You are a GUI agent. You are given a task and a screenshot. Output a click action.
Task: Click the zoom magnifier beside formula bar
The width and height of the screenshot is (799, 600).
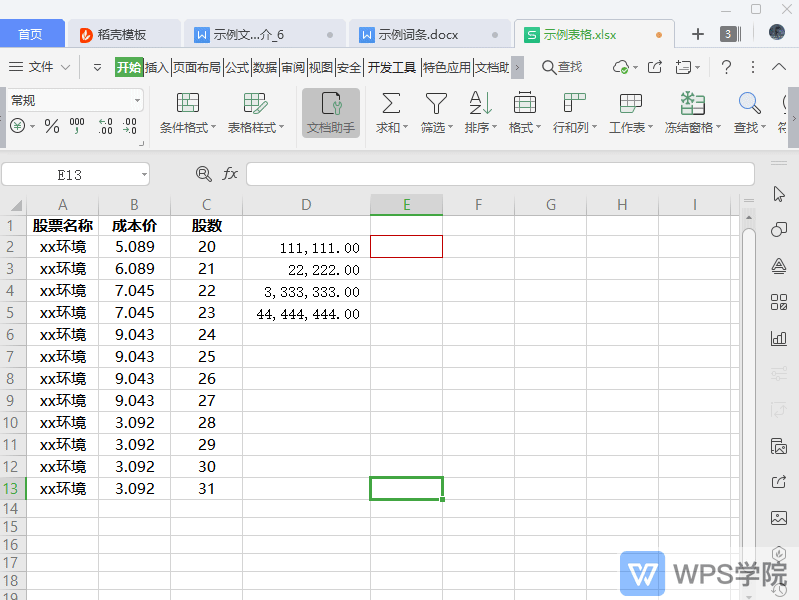(x=204, y=174)
